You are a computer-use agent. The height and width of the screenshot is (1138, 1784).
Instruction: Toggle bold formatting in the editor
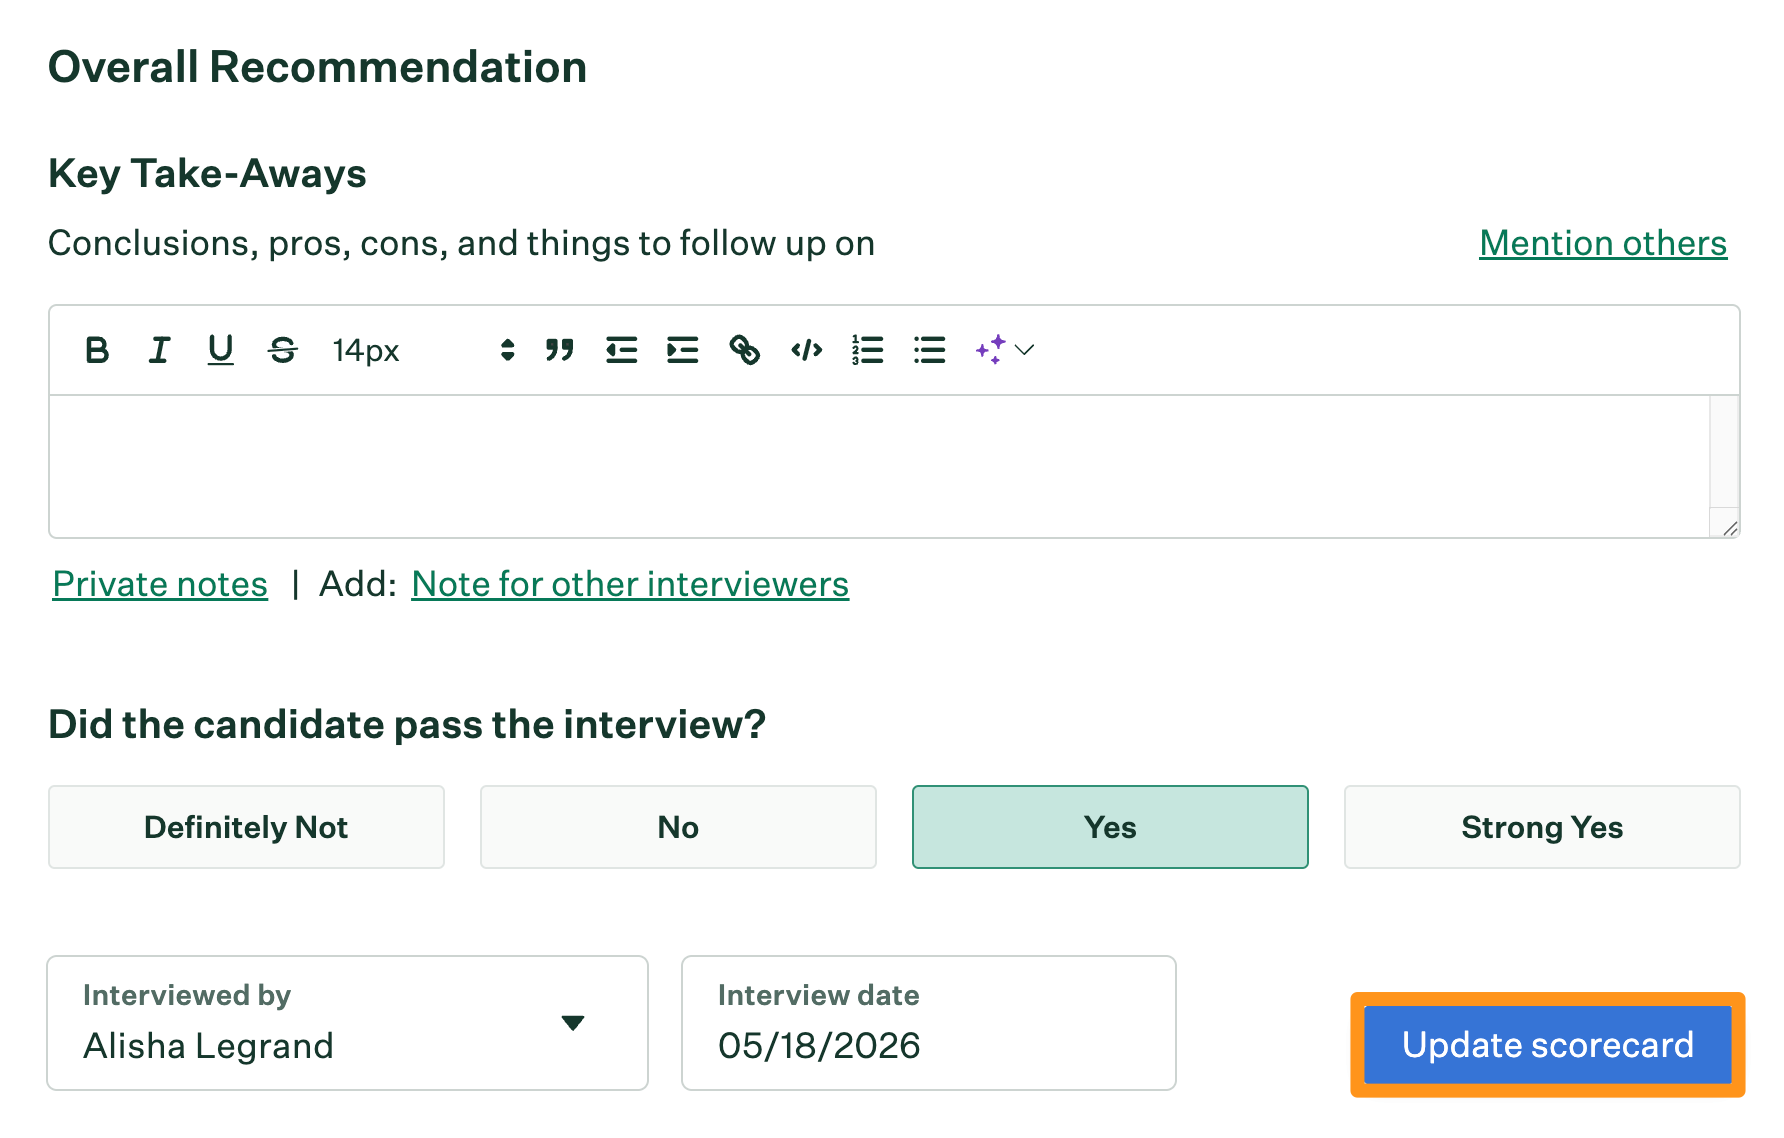click(x=97, y=350)
